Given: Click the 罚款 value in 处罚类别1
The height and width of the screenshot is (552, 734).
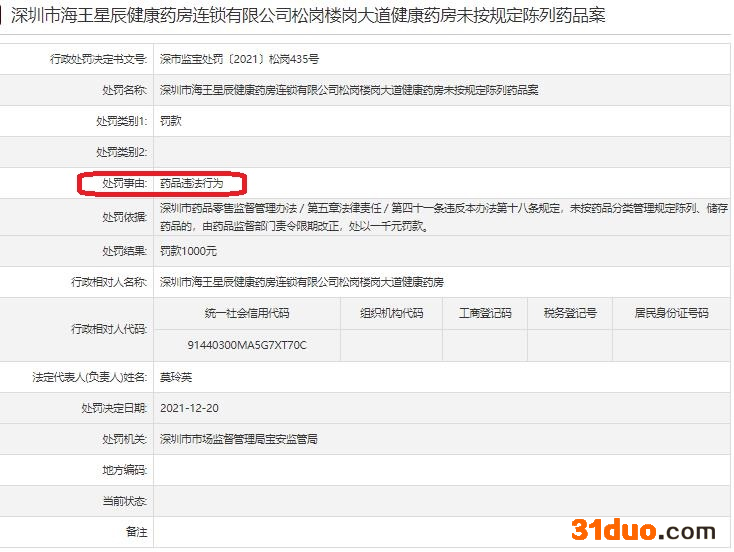Looking at the screenshot, I should pyautogui.click(x=171, y=121).
